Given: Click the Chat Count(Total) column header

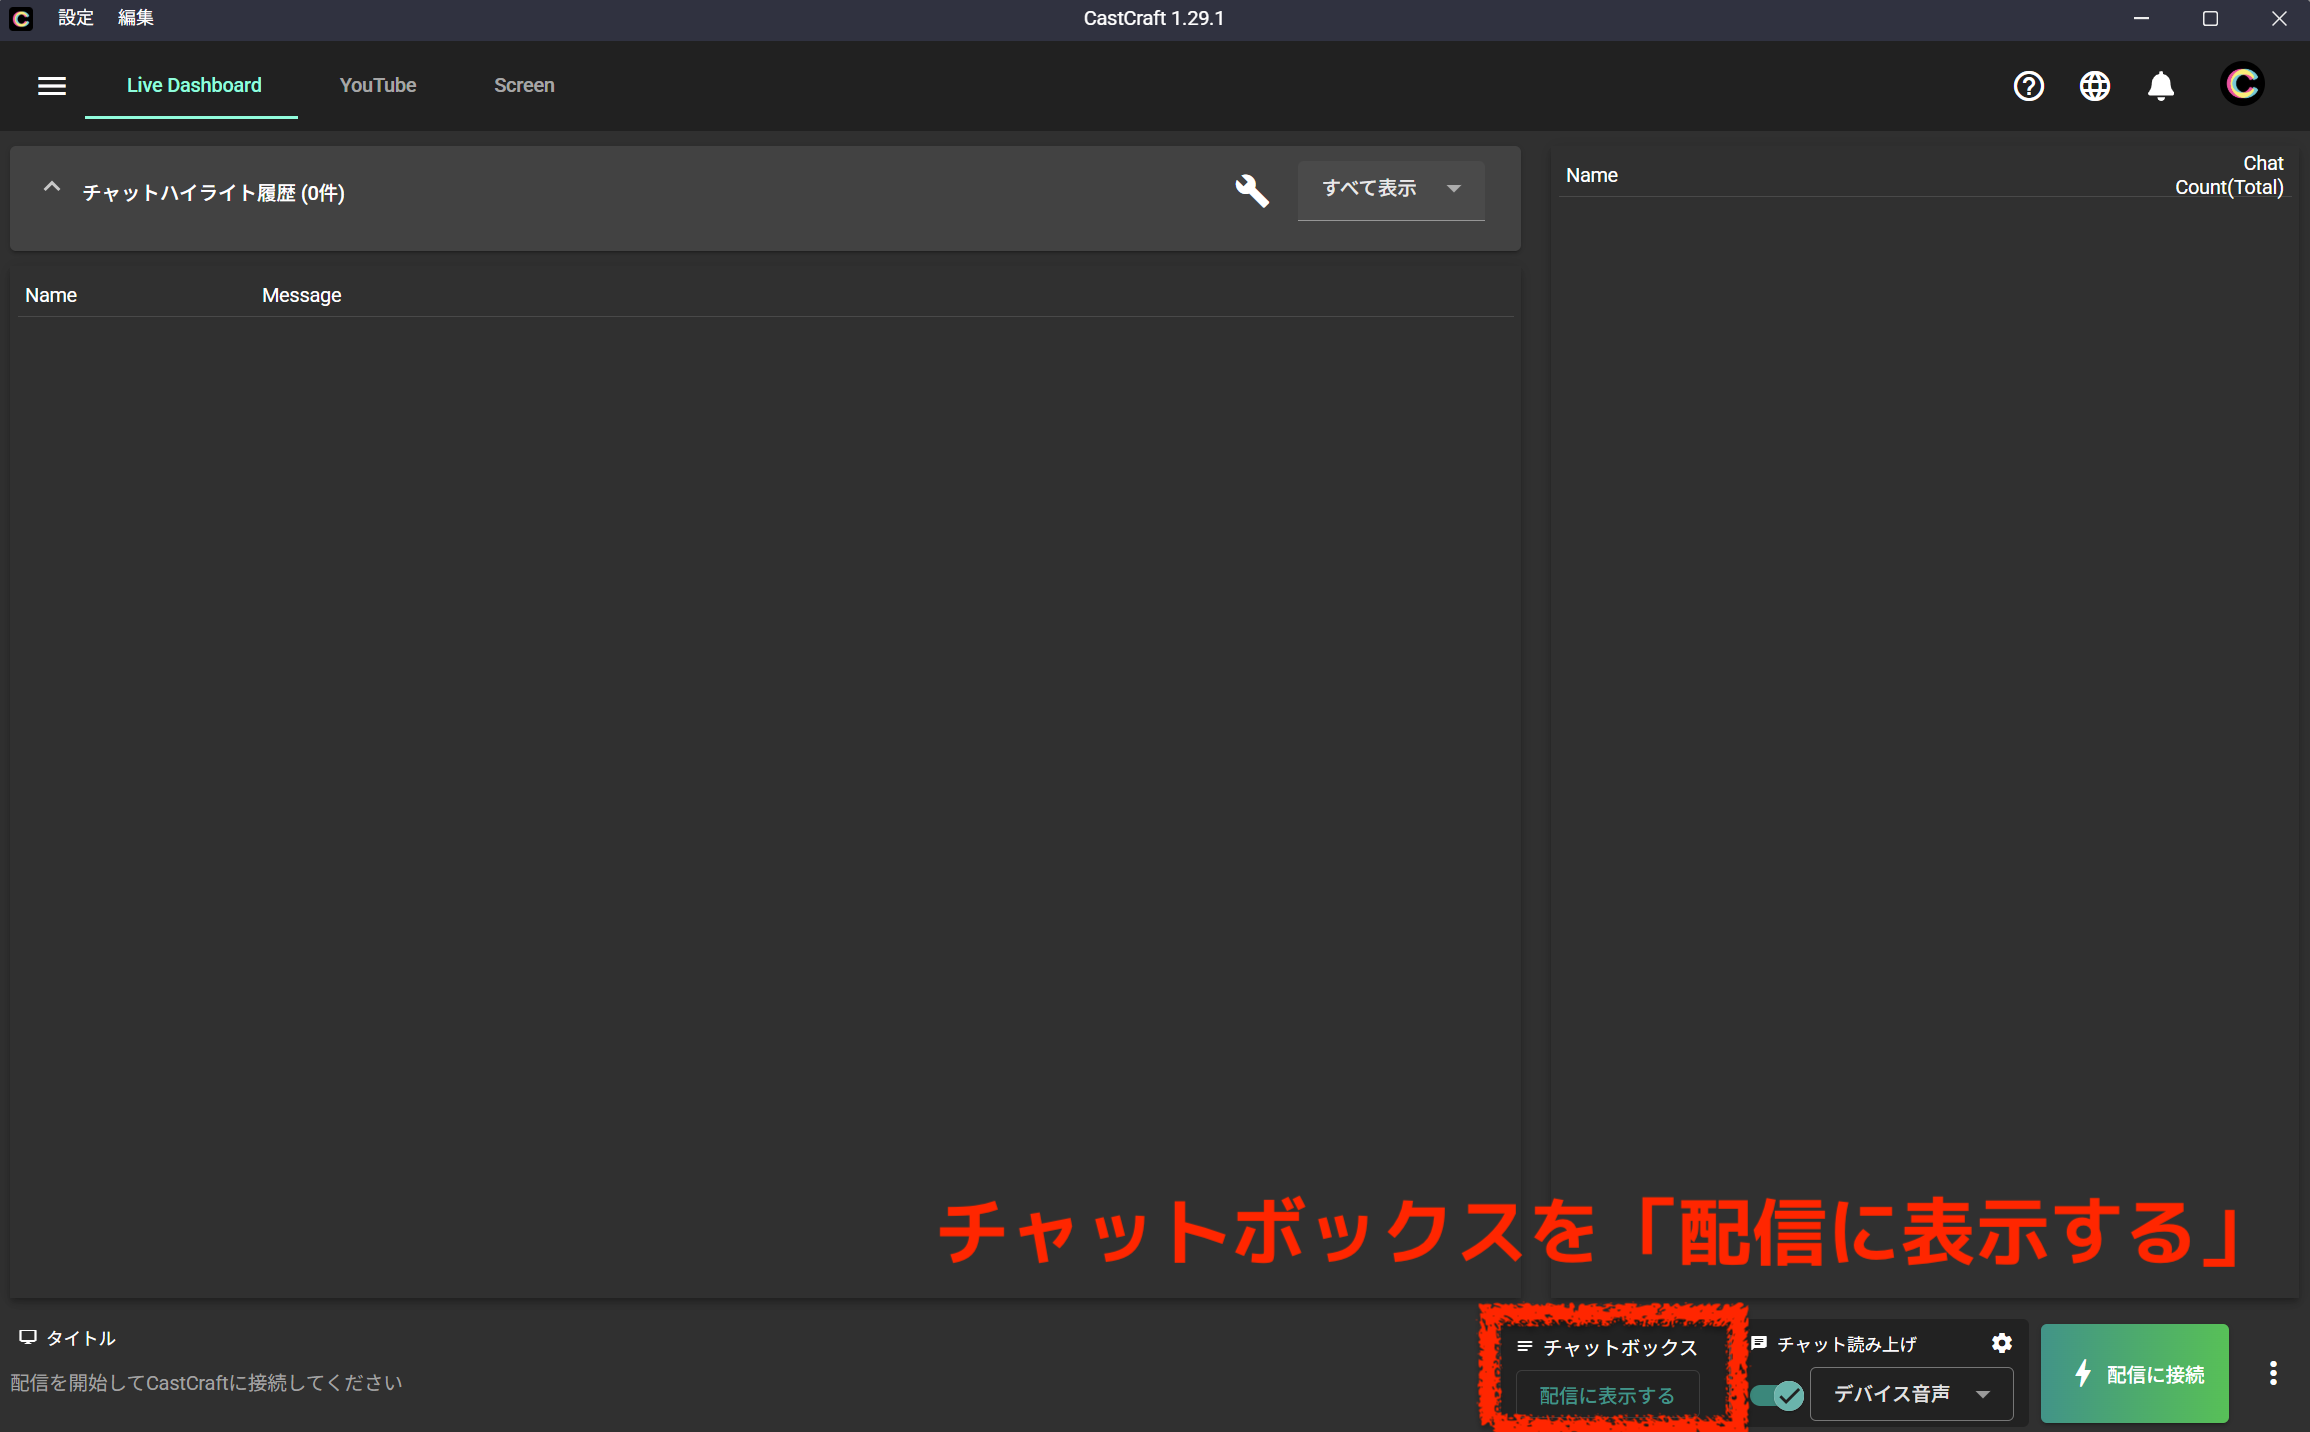Looking at the screenshot, I should click(x=2228, y=175).
